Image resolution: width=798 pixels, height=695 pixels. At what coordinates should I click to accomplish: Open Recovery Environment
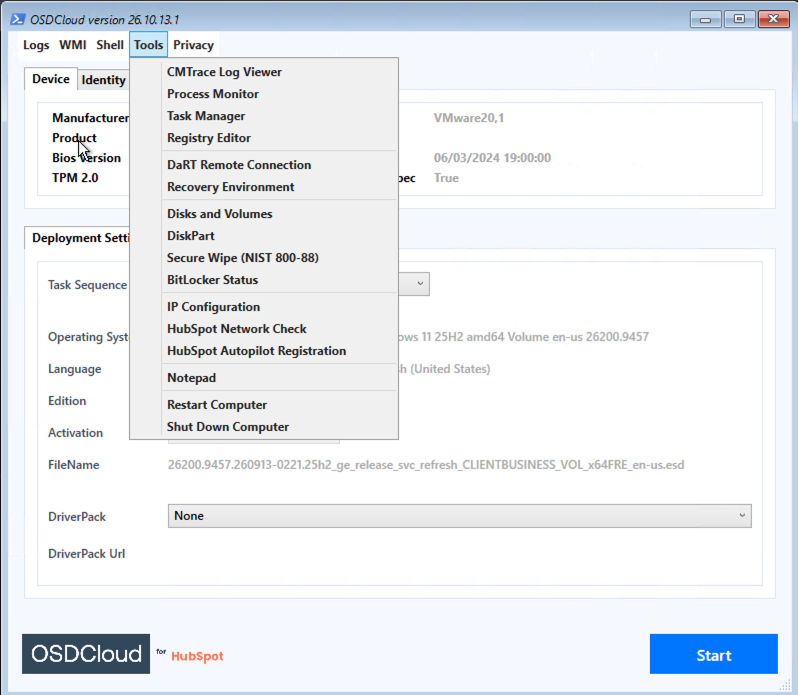tap(279, 187)
